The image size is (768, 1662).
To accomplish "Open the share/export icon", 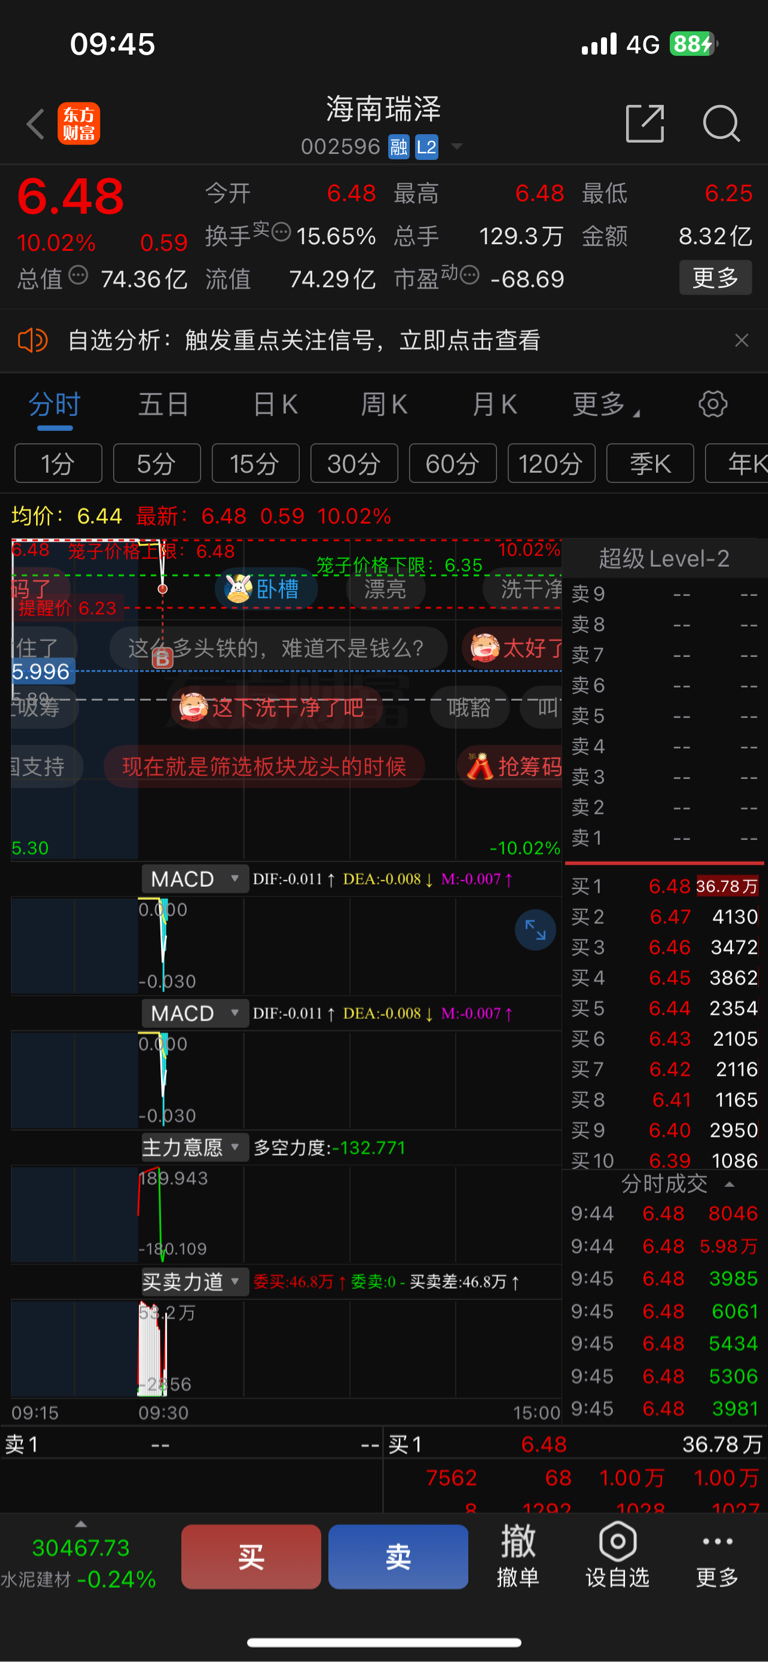I will pyautogui.click(x=645, y=123).
